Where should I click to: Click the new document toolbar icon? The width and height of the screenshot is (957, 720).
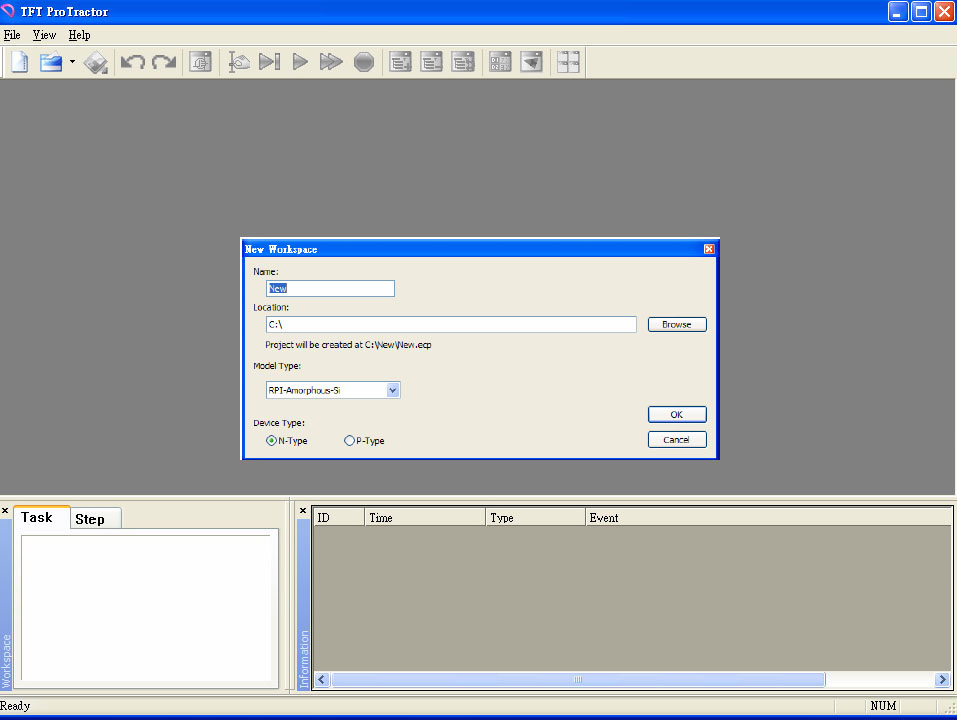(19, 62)
